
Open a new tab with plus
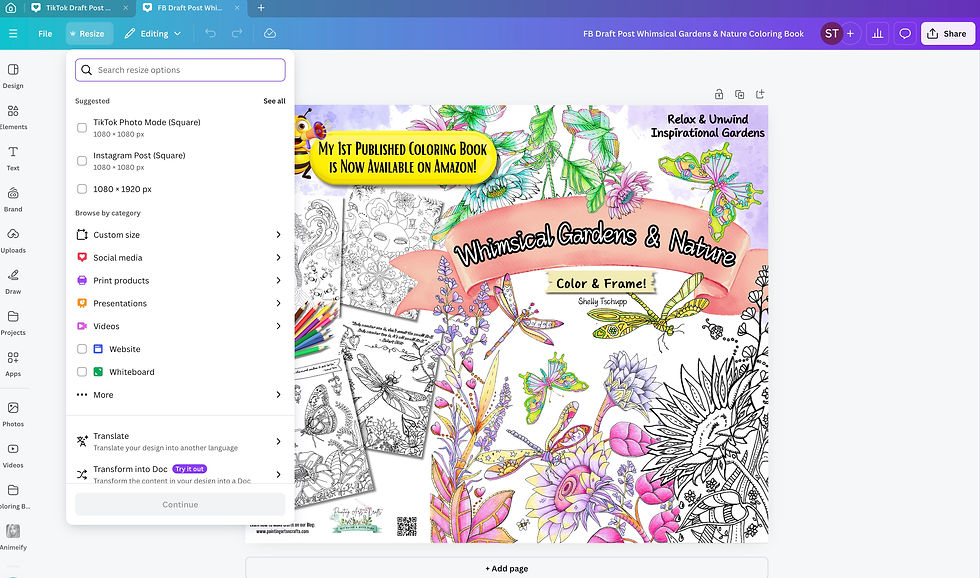point(261,7)
